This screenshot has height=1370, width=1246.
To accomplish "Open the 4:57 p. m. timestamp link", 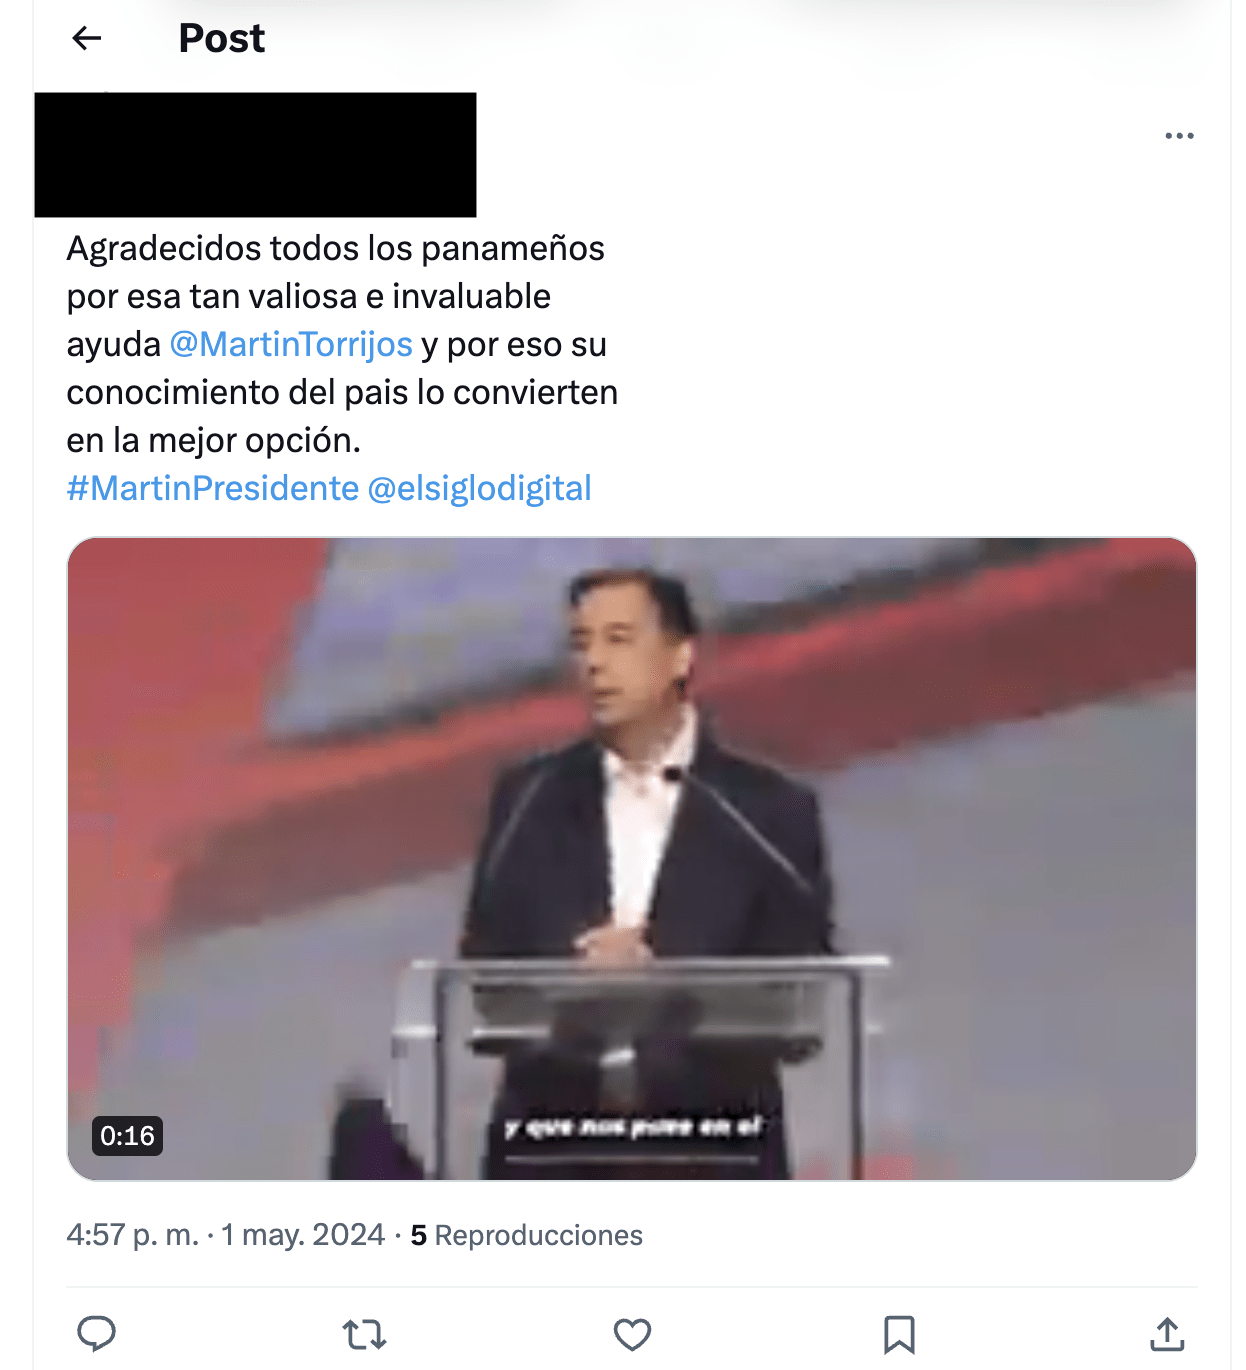I will click(x=133, y=1235).
